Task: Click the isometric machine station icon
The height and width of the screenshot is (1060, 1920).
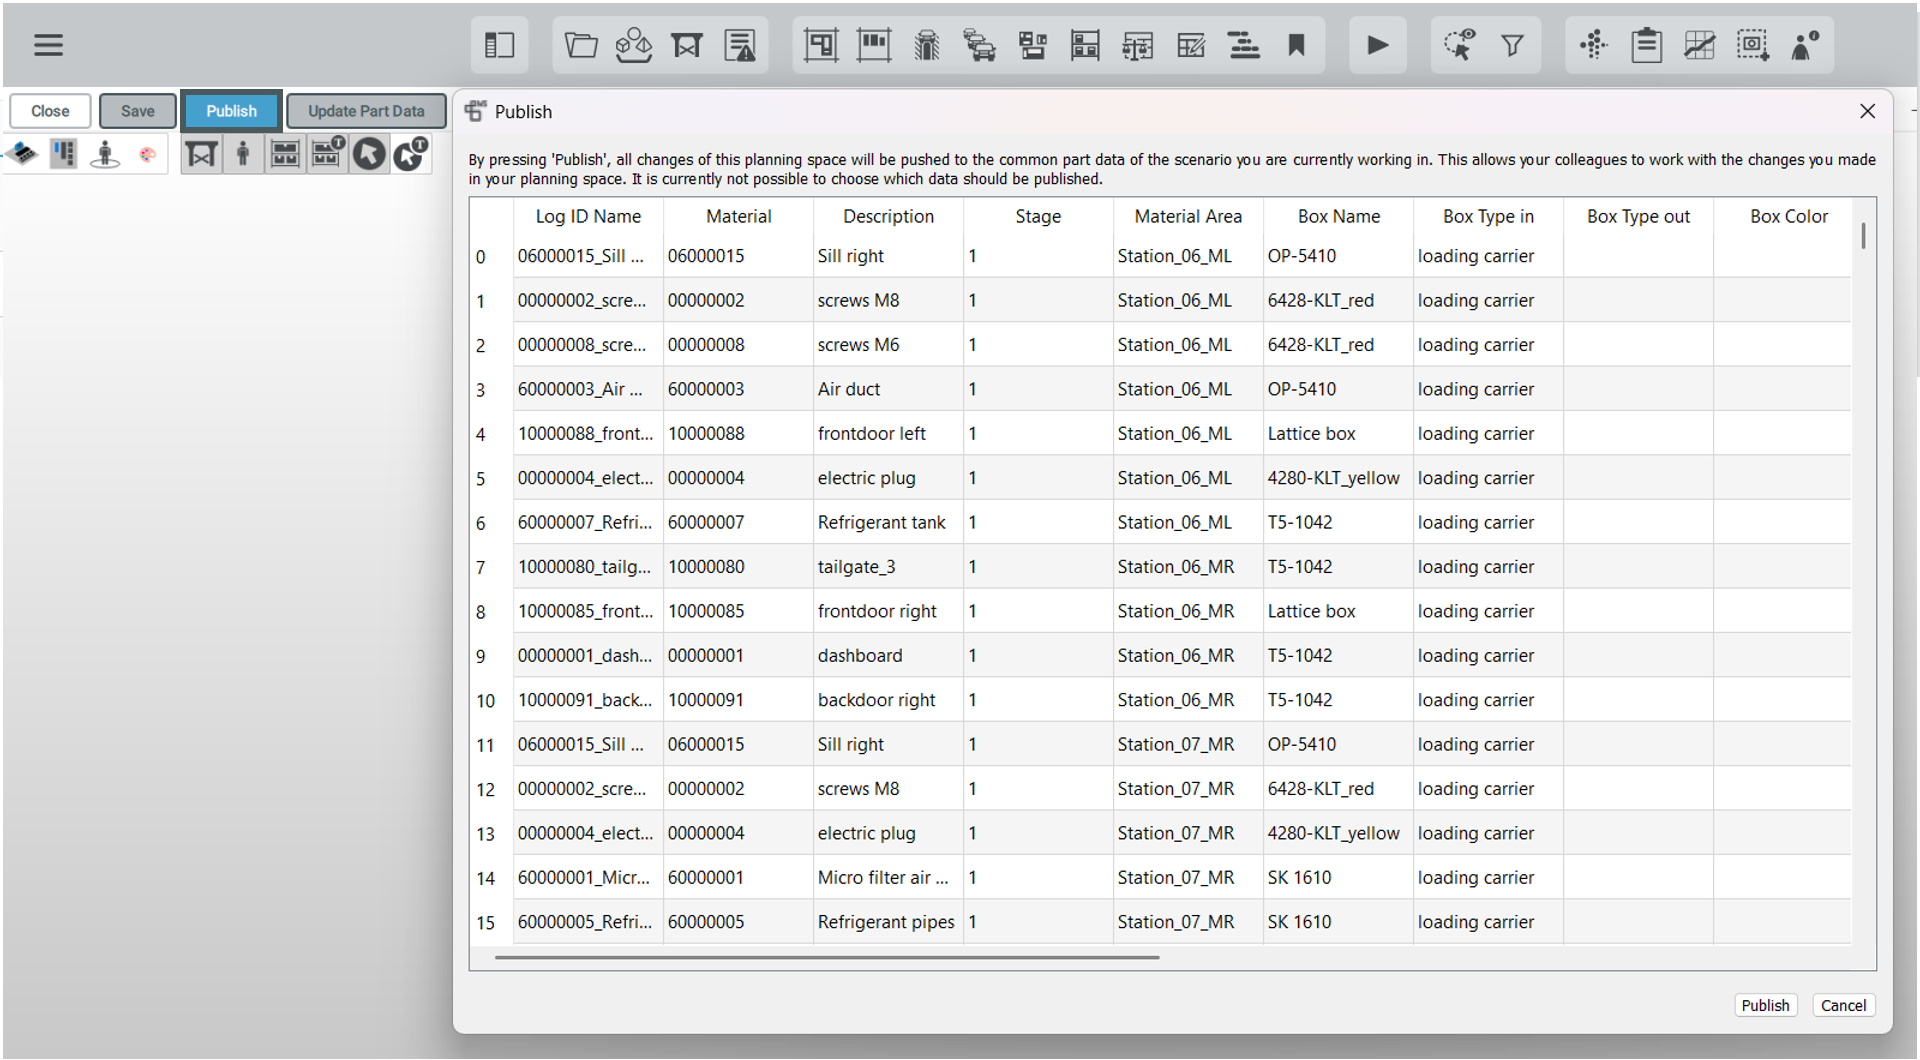Action: [x=23, y=154]
